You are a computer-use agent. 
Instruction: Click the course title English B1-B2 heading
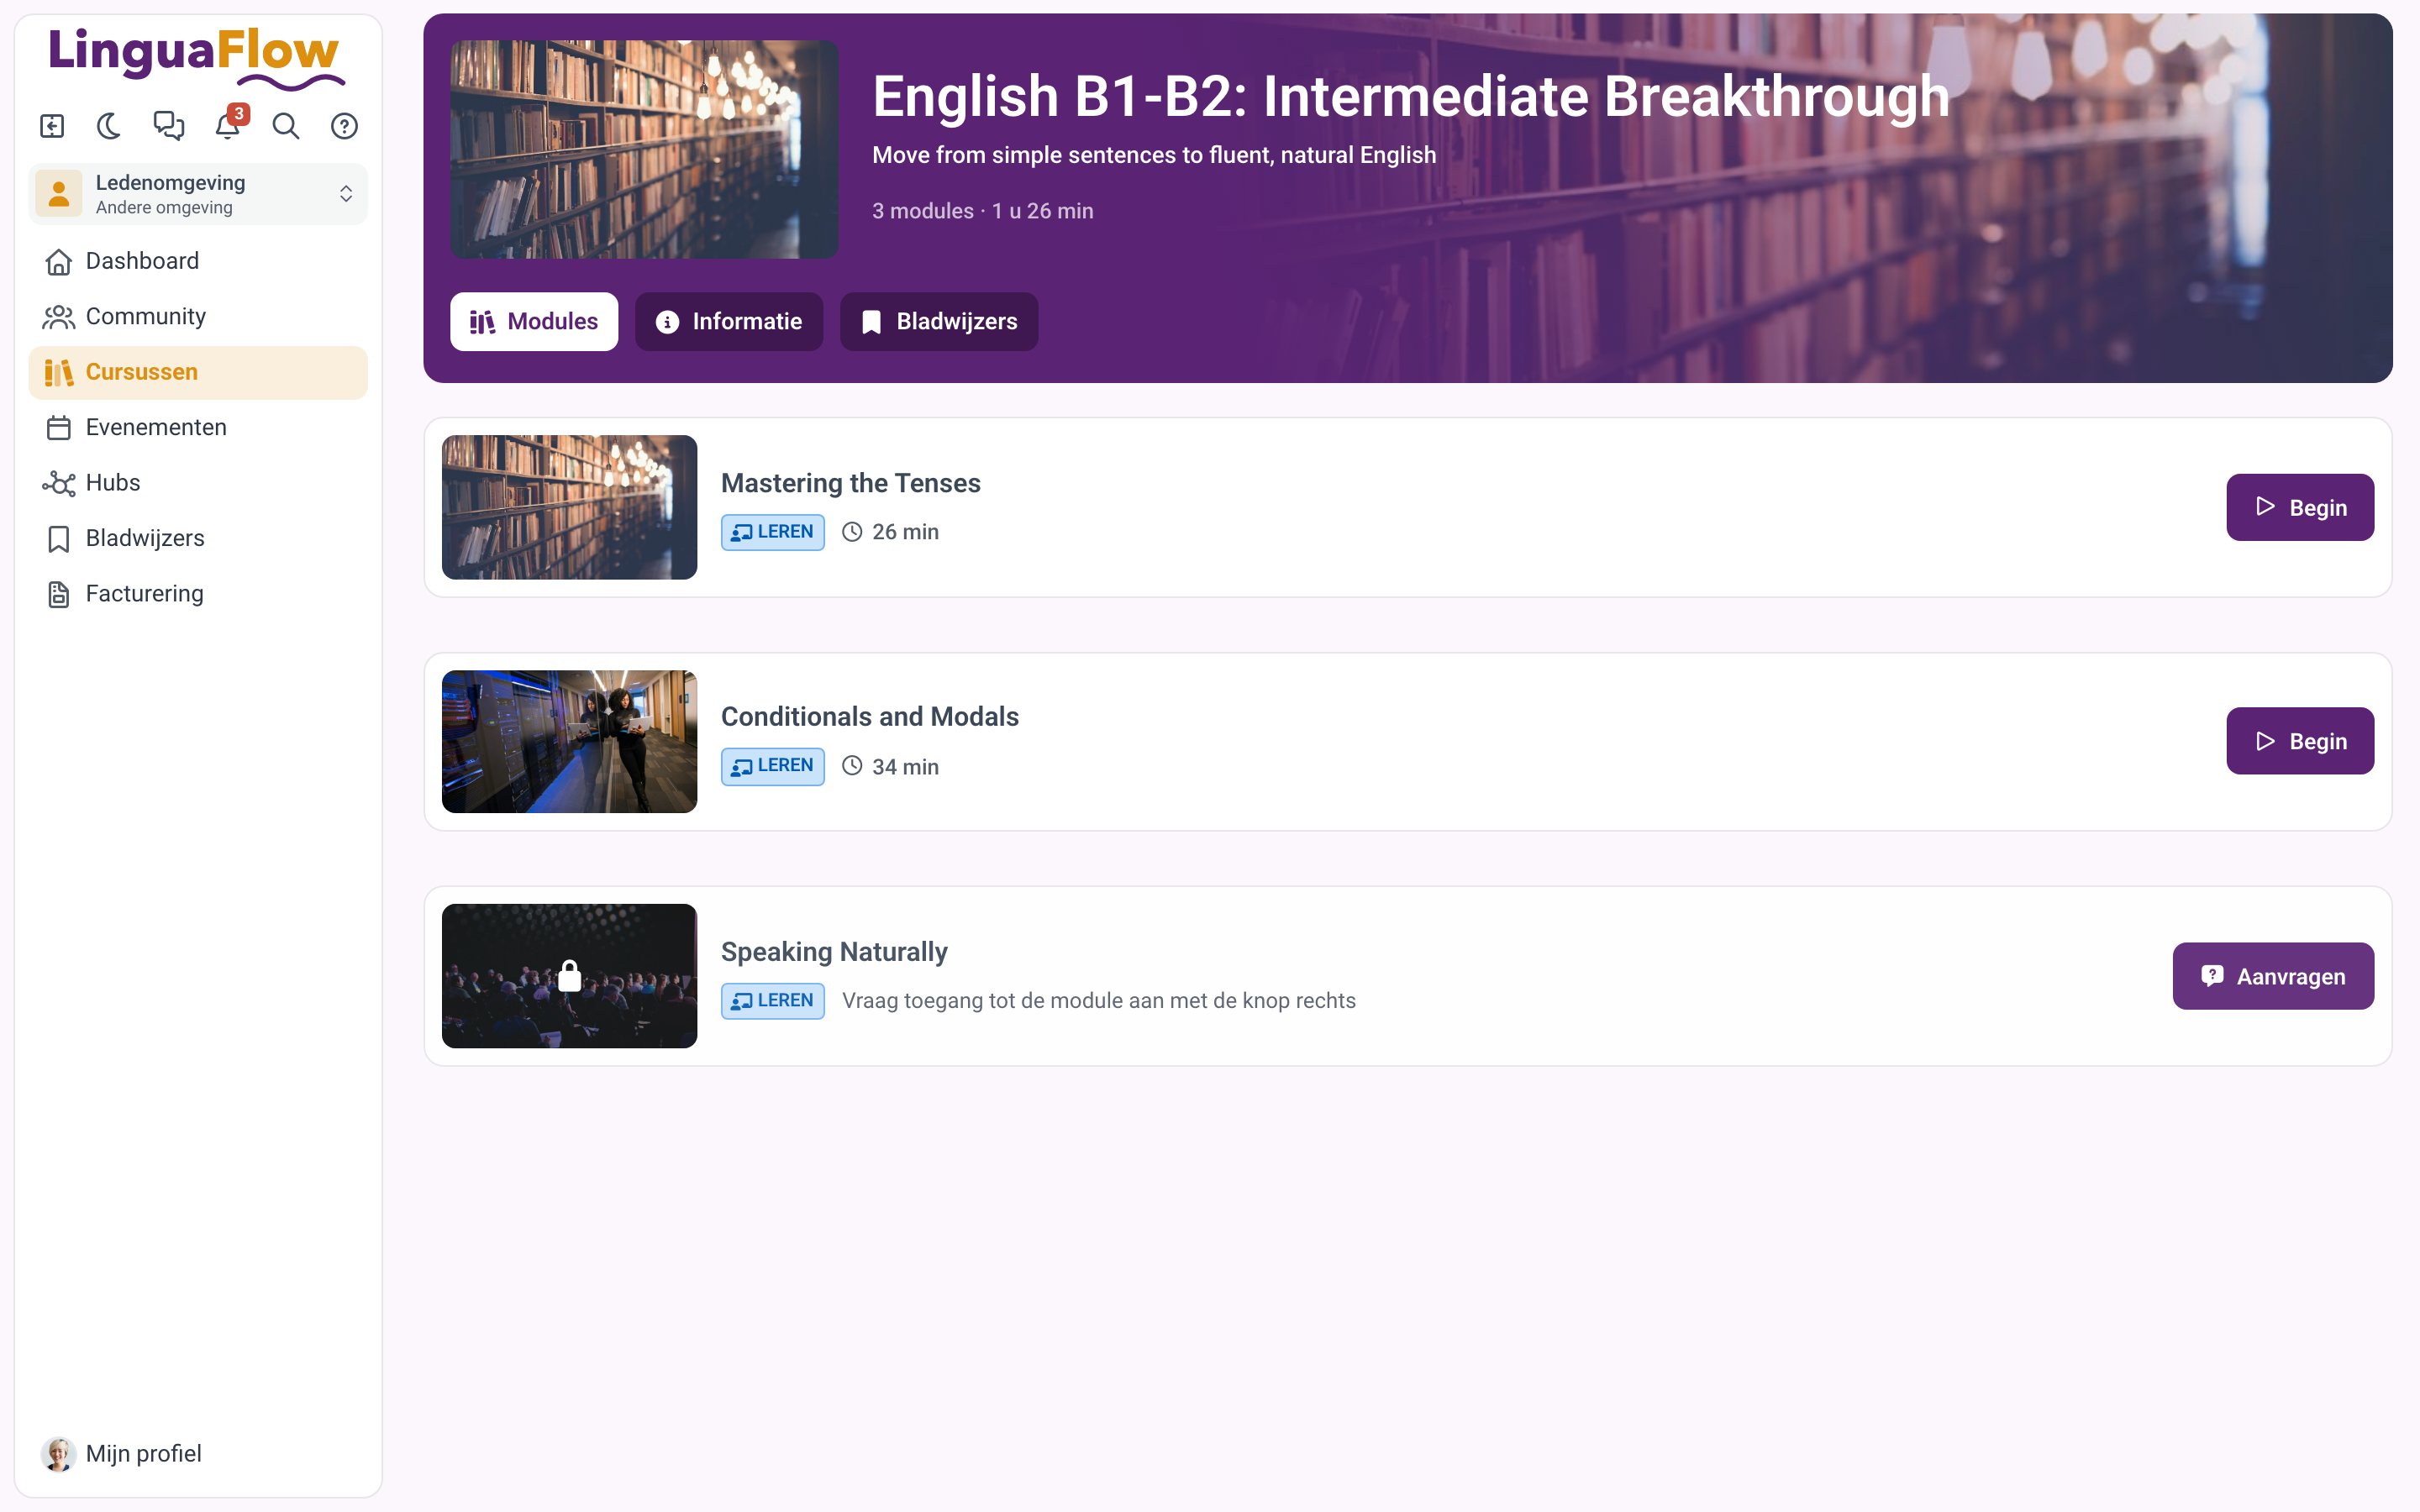1411,97
